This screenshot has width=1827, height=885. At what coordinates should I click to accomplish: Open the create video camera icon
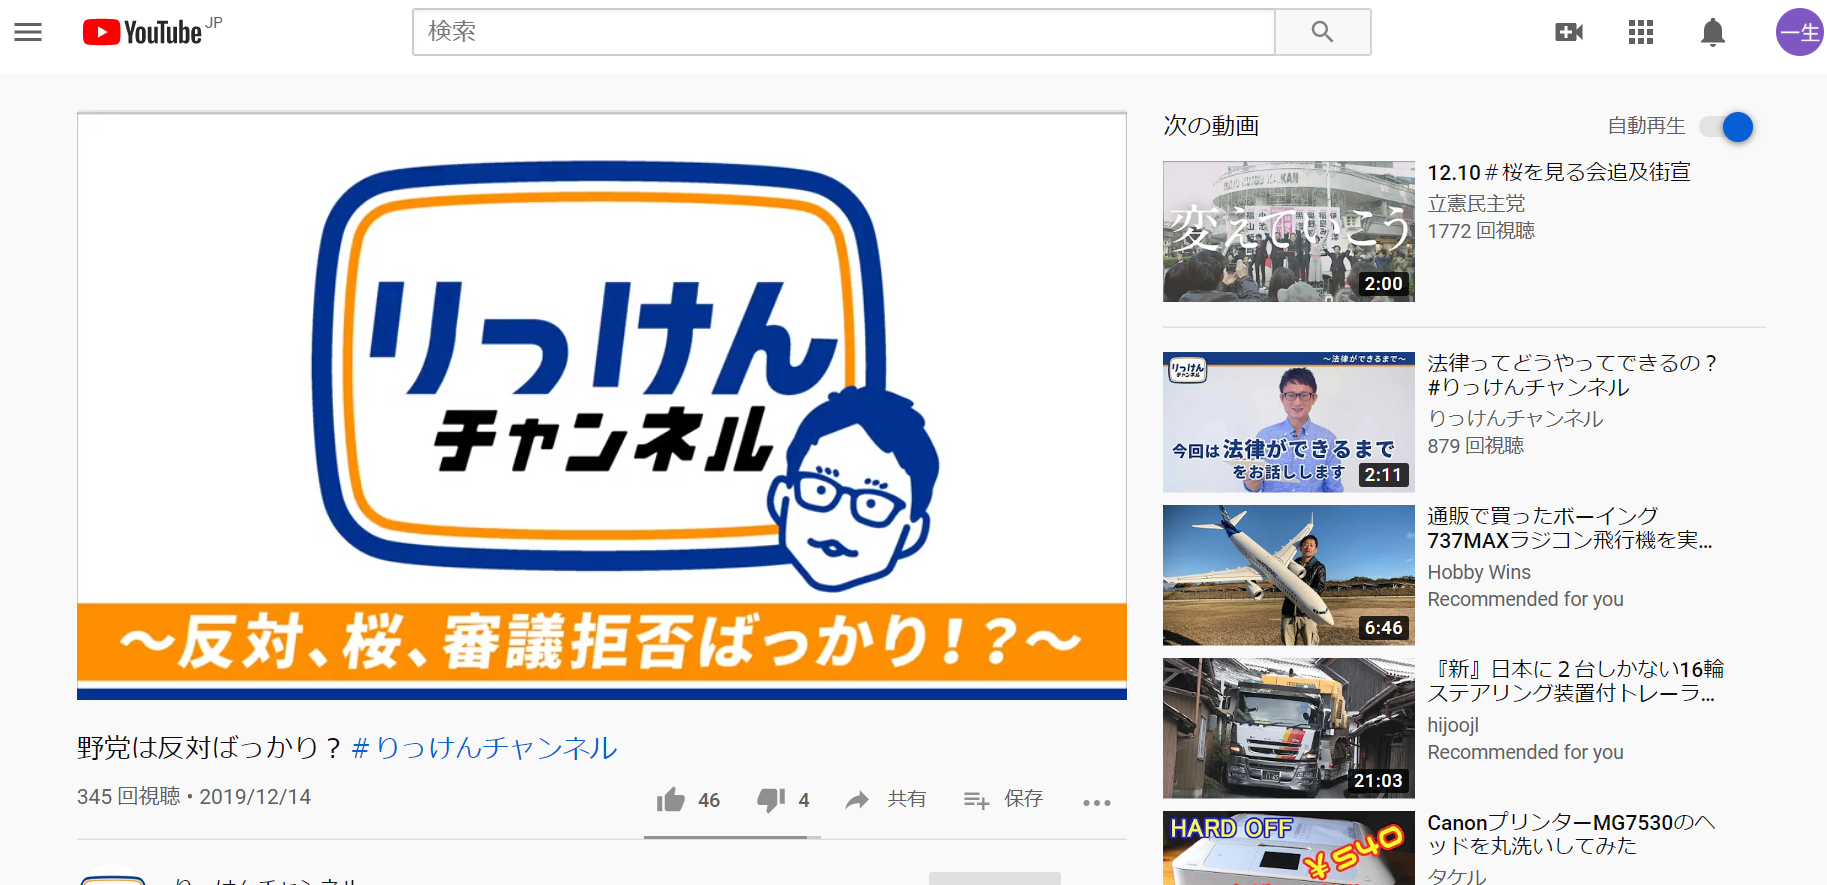click(1568, 32)
